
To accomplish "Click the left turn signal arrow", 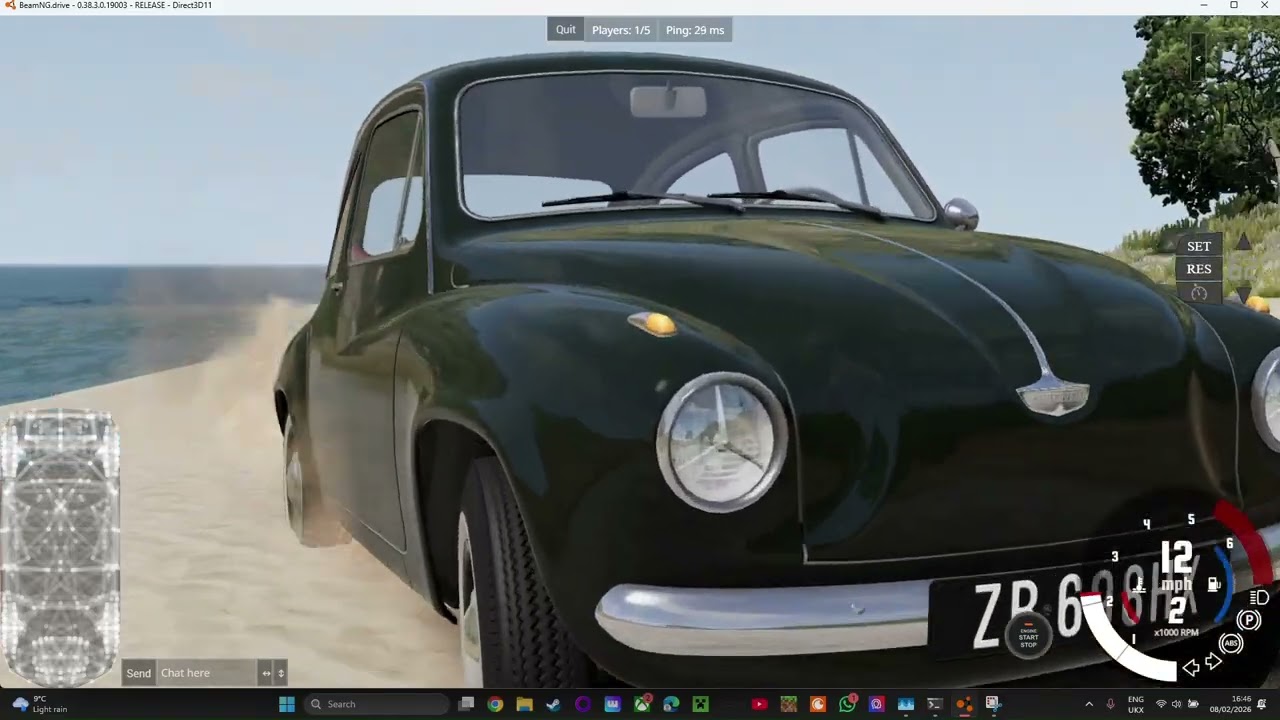I will click(x=1191, y=668).
